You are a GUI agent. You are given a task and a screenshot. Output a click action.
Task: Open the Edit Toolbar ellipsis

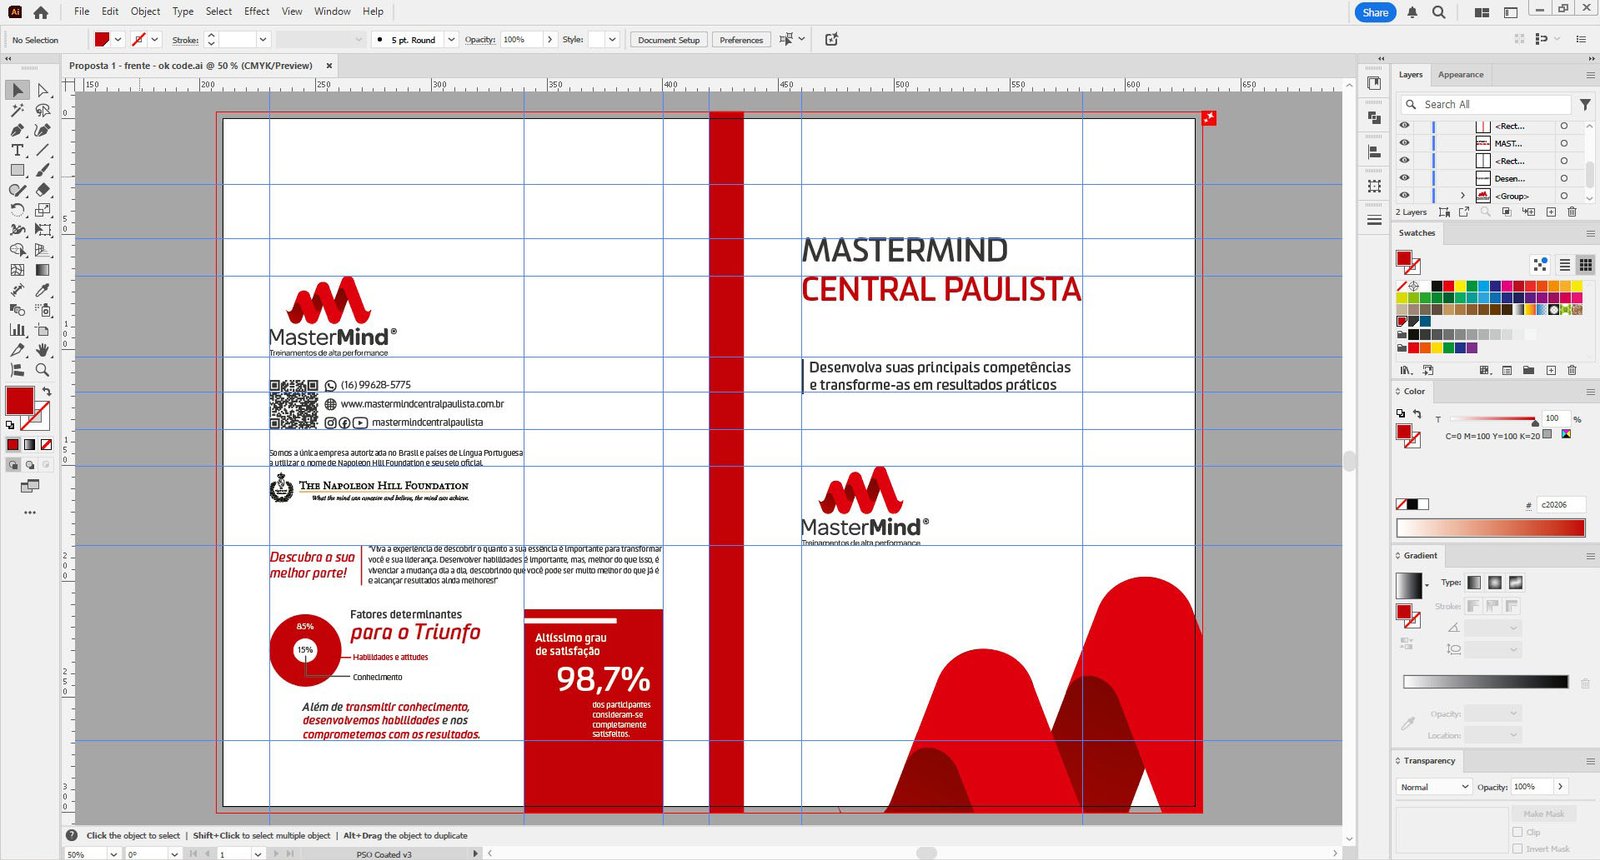pos(30,512)
